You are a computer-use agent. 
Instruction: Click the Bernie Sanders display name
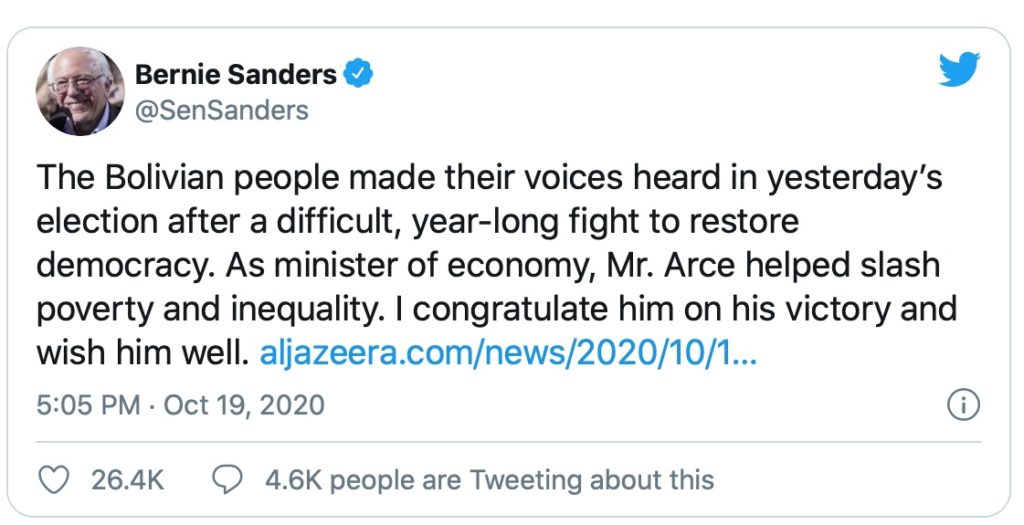(235, 74)
